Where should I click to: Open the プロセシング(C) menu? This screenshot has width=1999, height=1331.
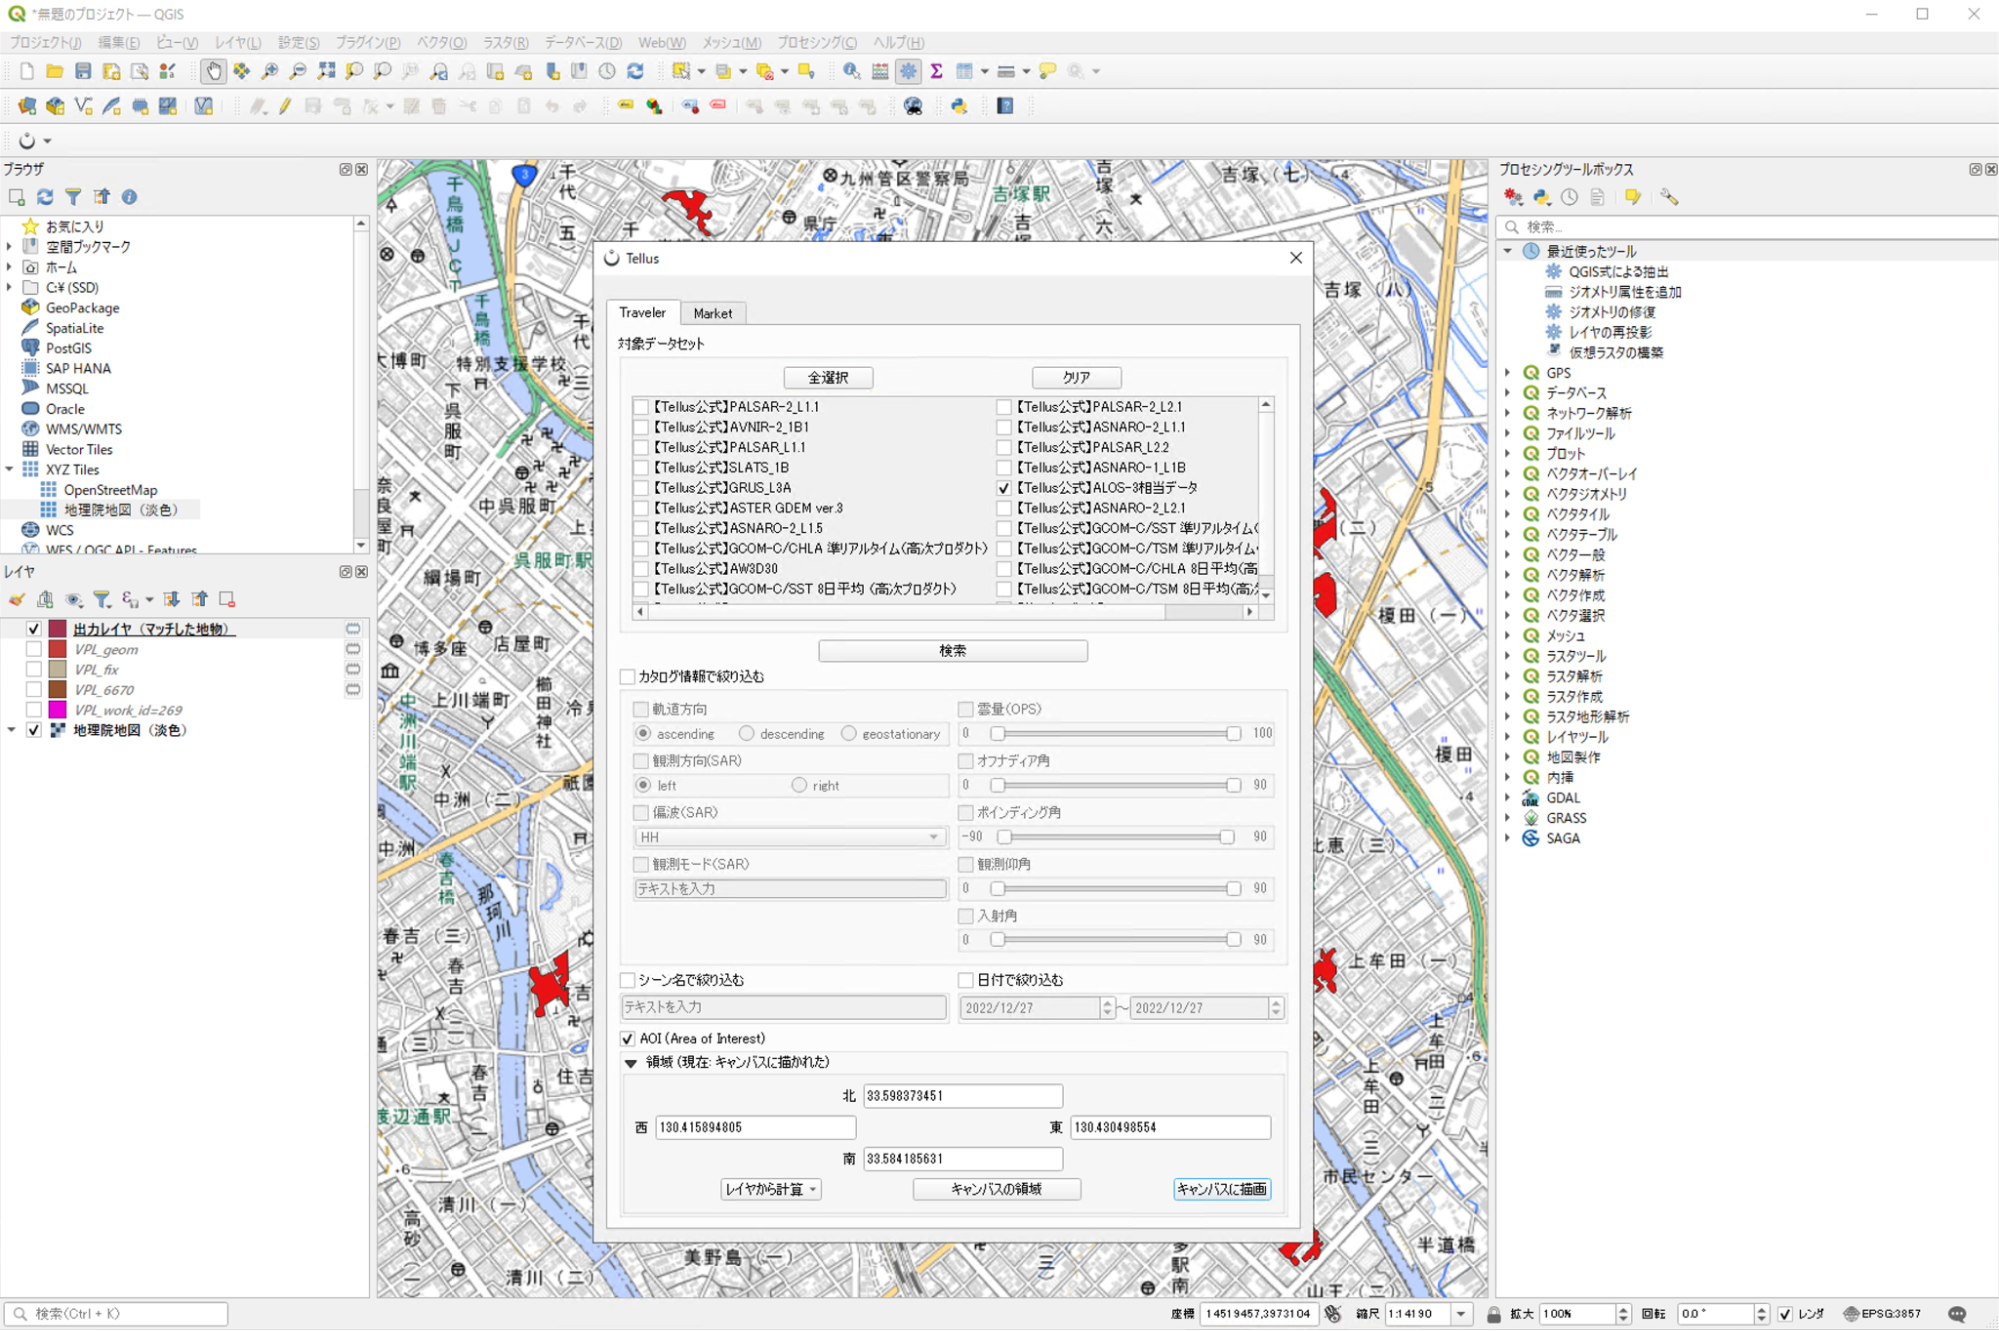[817, 43]
